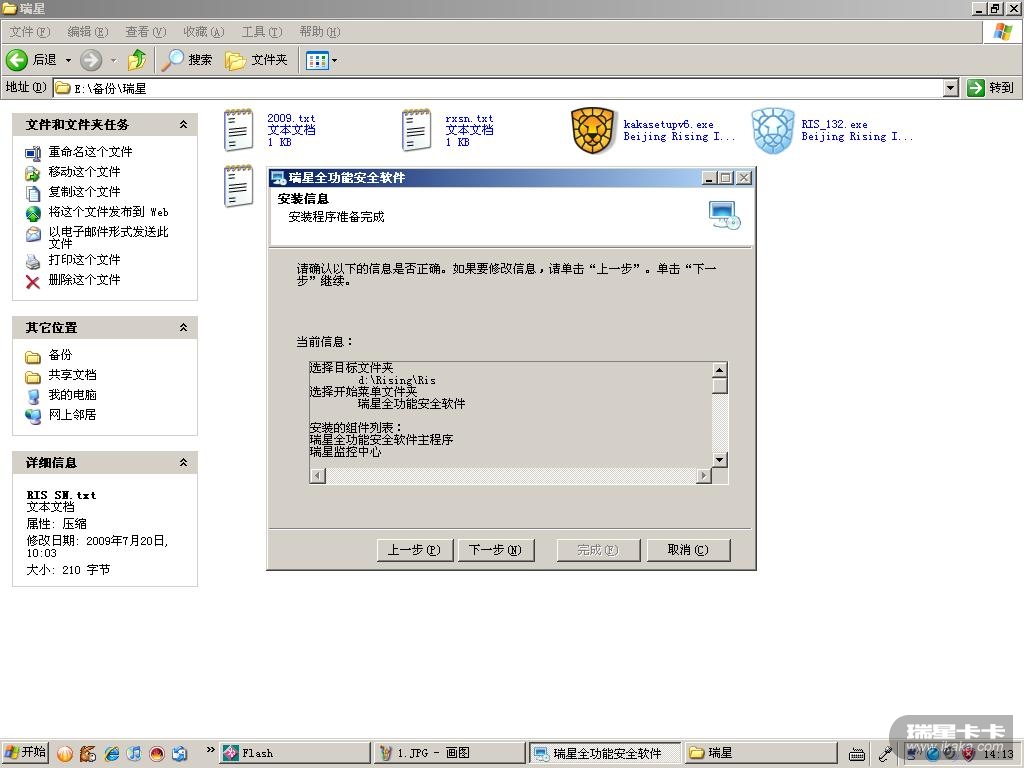Click 以电子邮件形式发送此文件 link
This screenshot has width=1024, height=768.
(x=108, y=237)
